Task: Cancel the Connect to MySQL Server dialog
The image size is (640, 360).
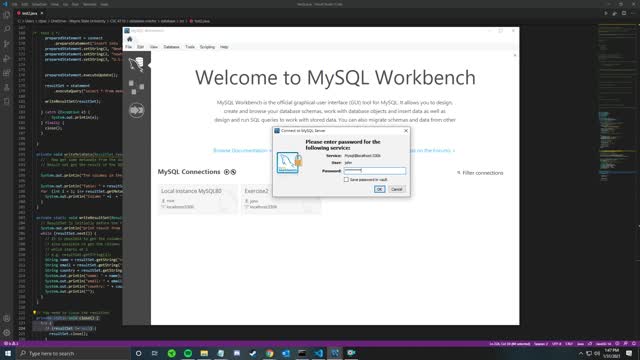Action: (397, 189)
